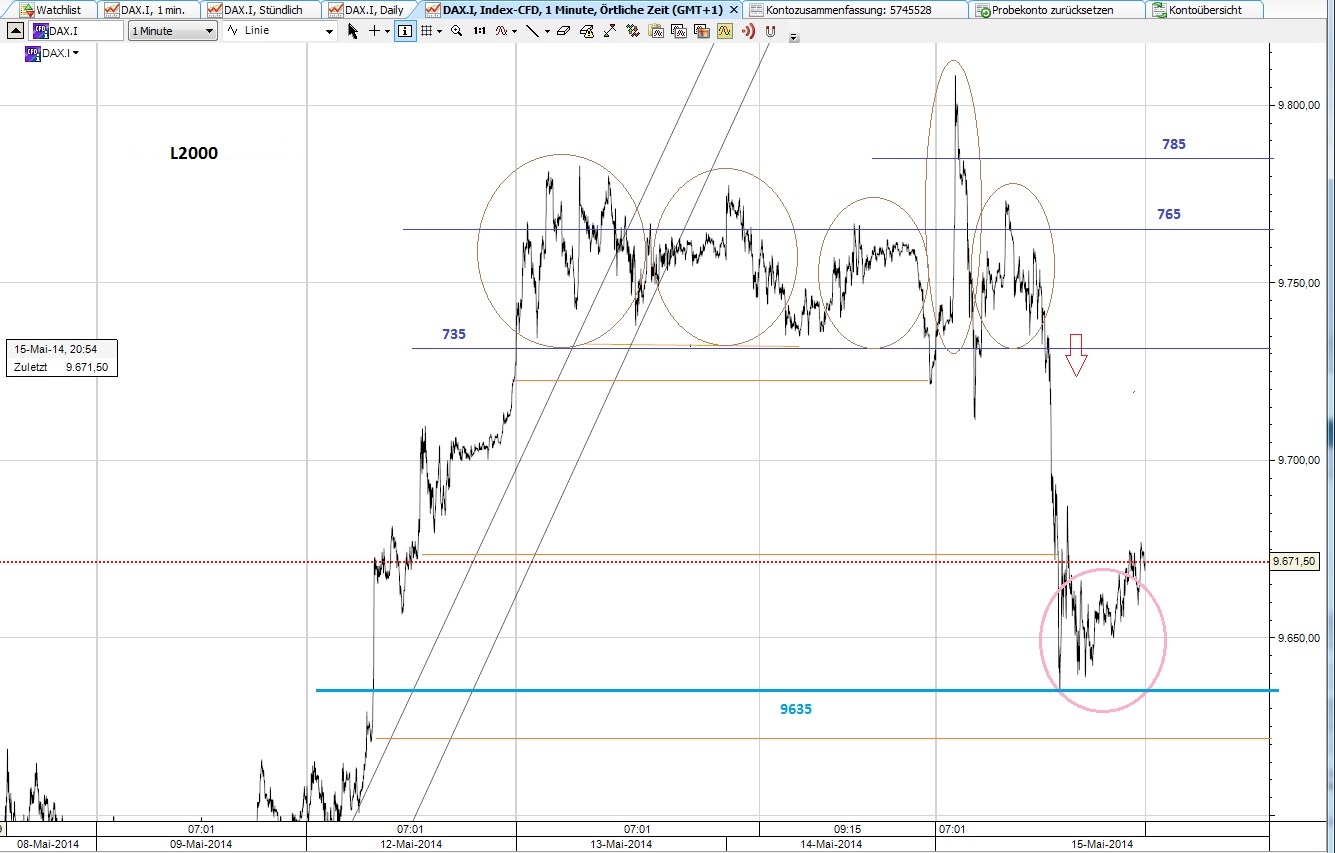Open the DAX.I Stündlich tab
This screenshot has height=853, width=1335.
pos(262,8)
